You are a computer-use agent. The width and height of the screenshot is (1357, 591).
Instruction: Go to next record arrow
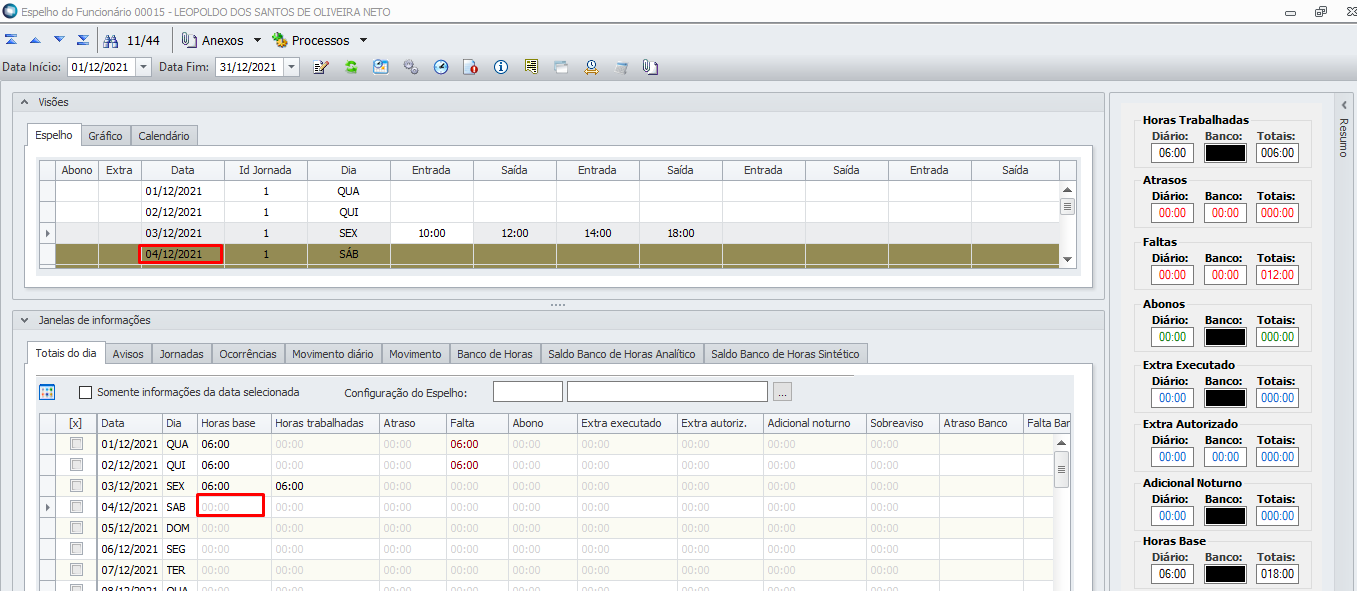tap(59, 40)
